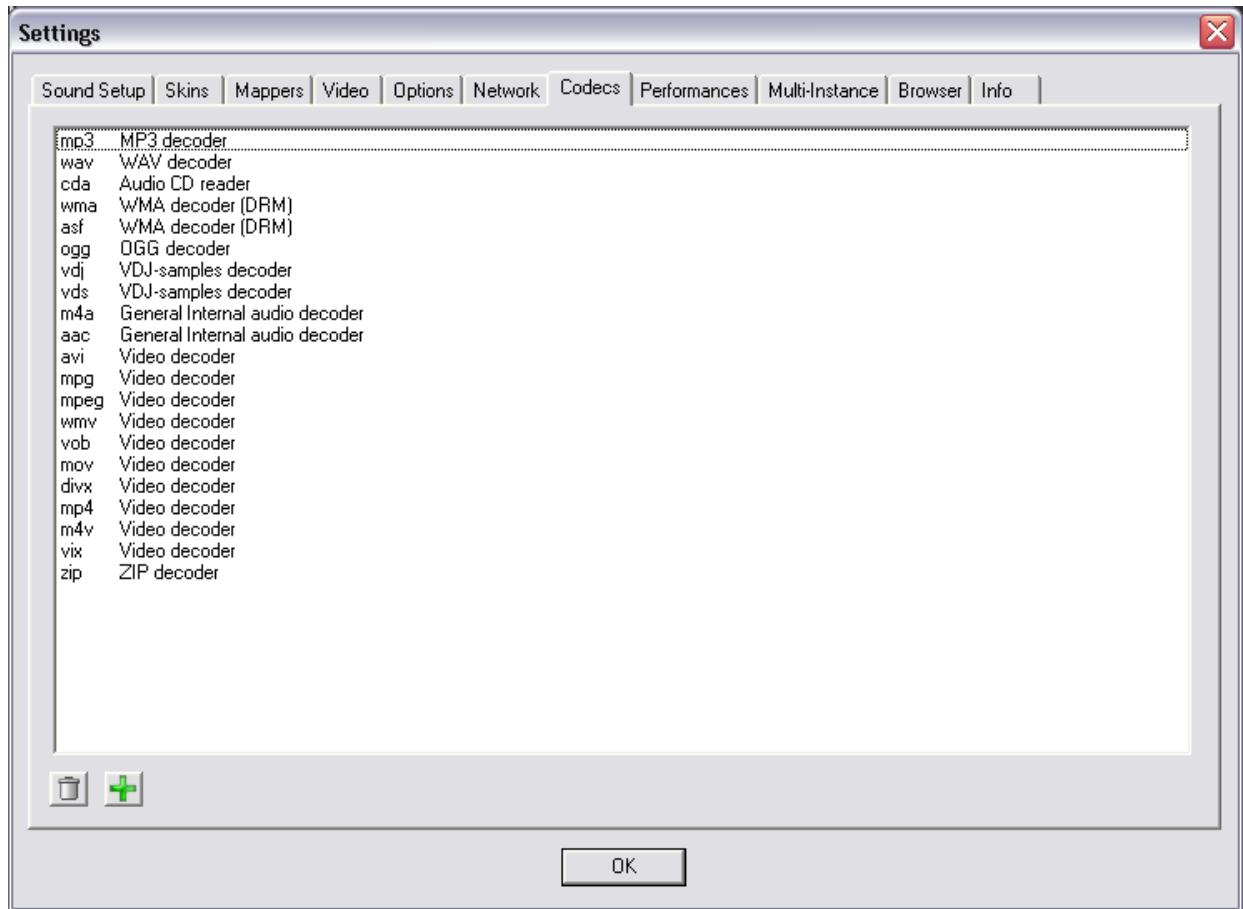This screenshot has height=909, width=1243.
Task: Select the divx Video decoder row
Action: [622, 486]
